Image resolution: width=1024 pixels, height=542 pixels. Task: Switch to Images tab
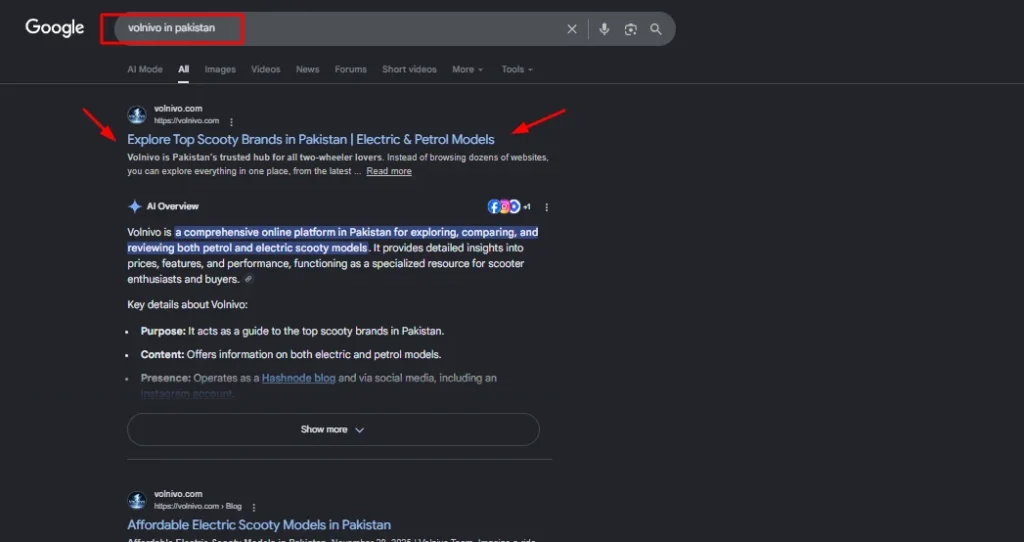coord(220,69)
